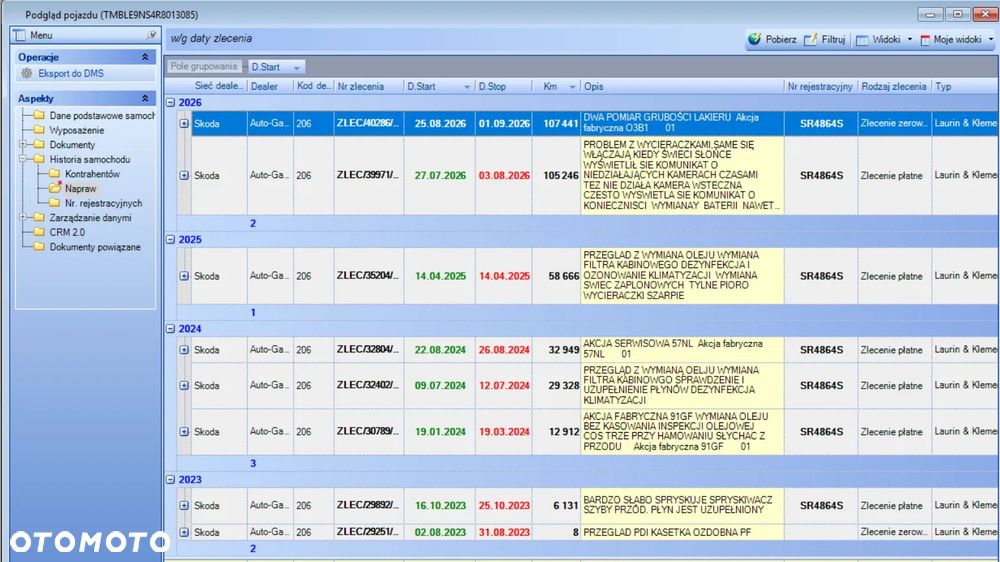1000x562 pixels.
Task: Sort by the D.Stop column header
Action: [503, 86]
